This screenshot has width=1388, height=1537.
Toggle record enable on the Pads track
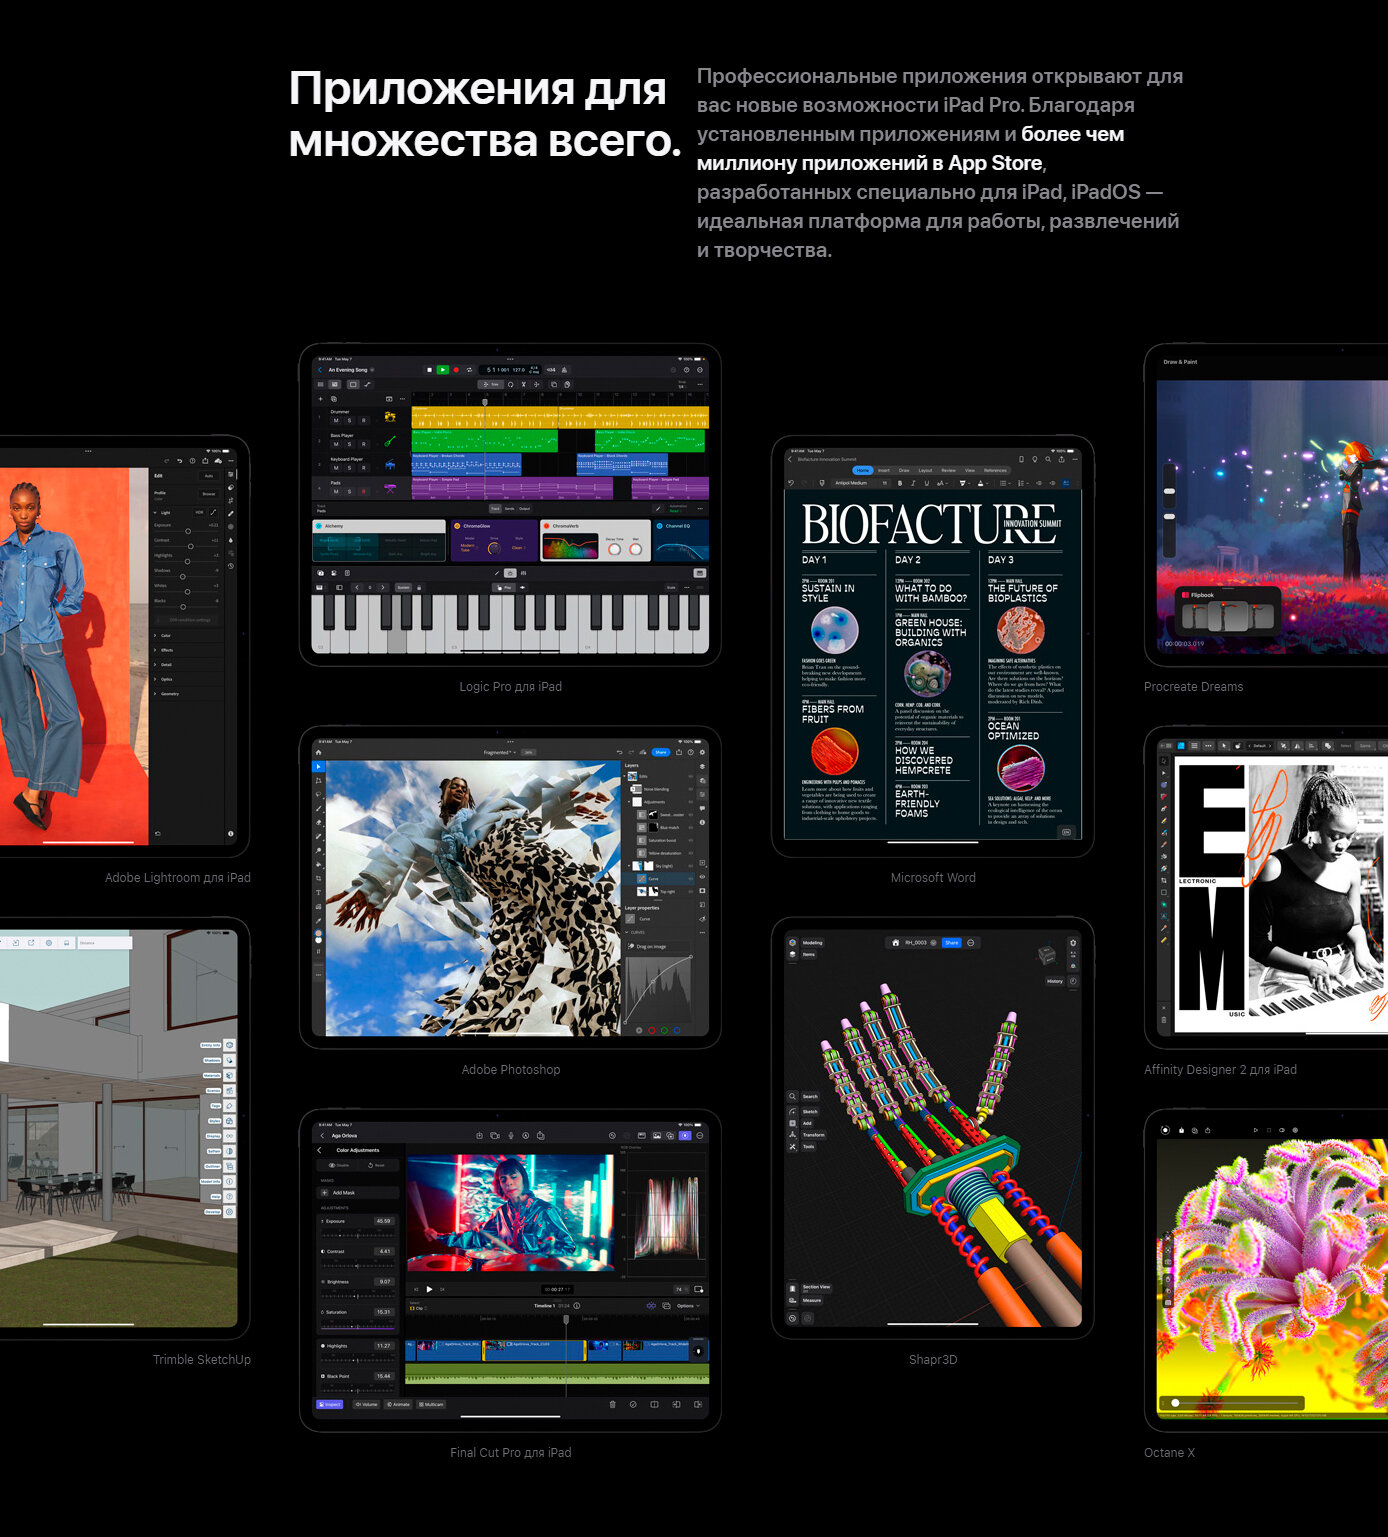(363, 491)
